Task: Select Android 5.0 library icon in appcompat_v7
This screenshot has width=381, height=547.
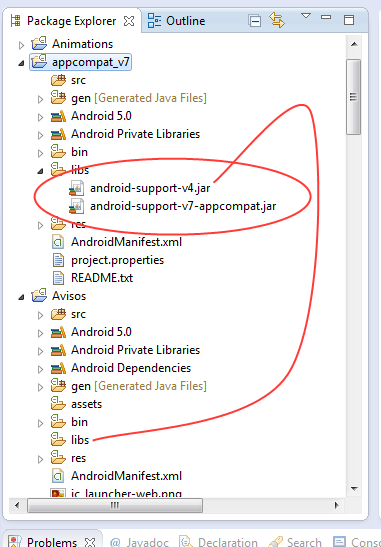Action: point(58,116)
